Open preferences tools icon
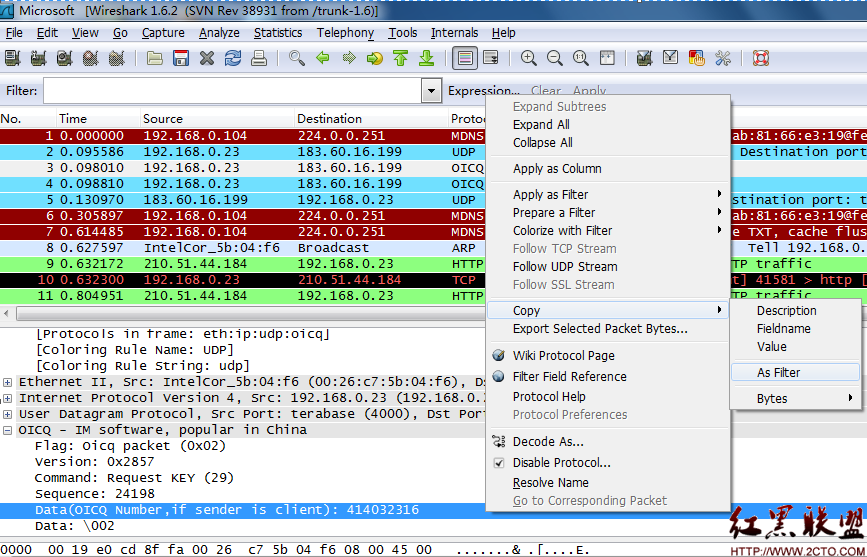867x557 pixels. pos(723,58)
